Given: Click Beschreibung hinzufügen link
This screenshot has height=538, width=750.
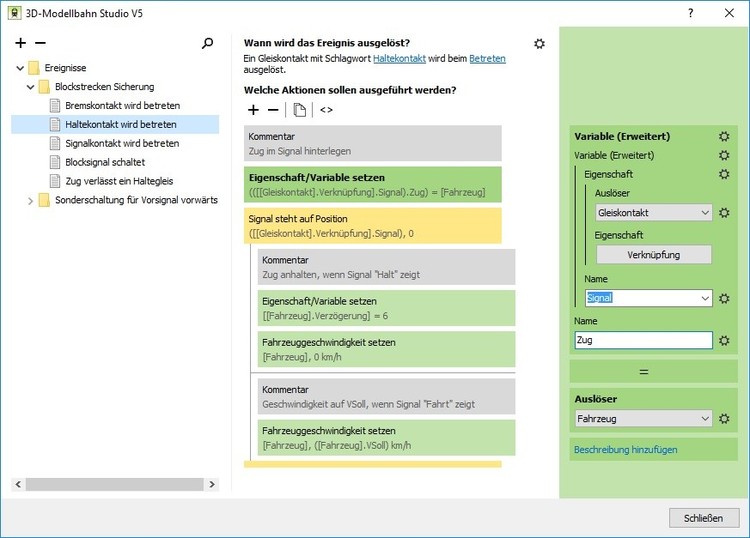Looking at the screenshot, I should (x=625, y=450).
